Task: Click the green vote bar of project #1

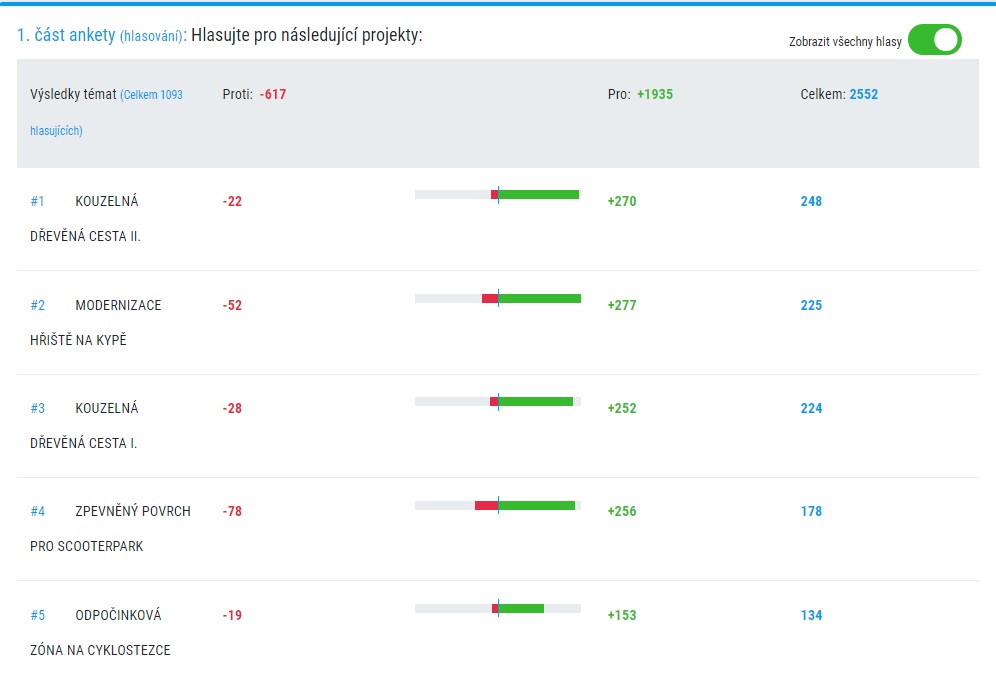Action: pos(539,194)
